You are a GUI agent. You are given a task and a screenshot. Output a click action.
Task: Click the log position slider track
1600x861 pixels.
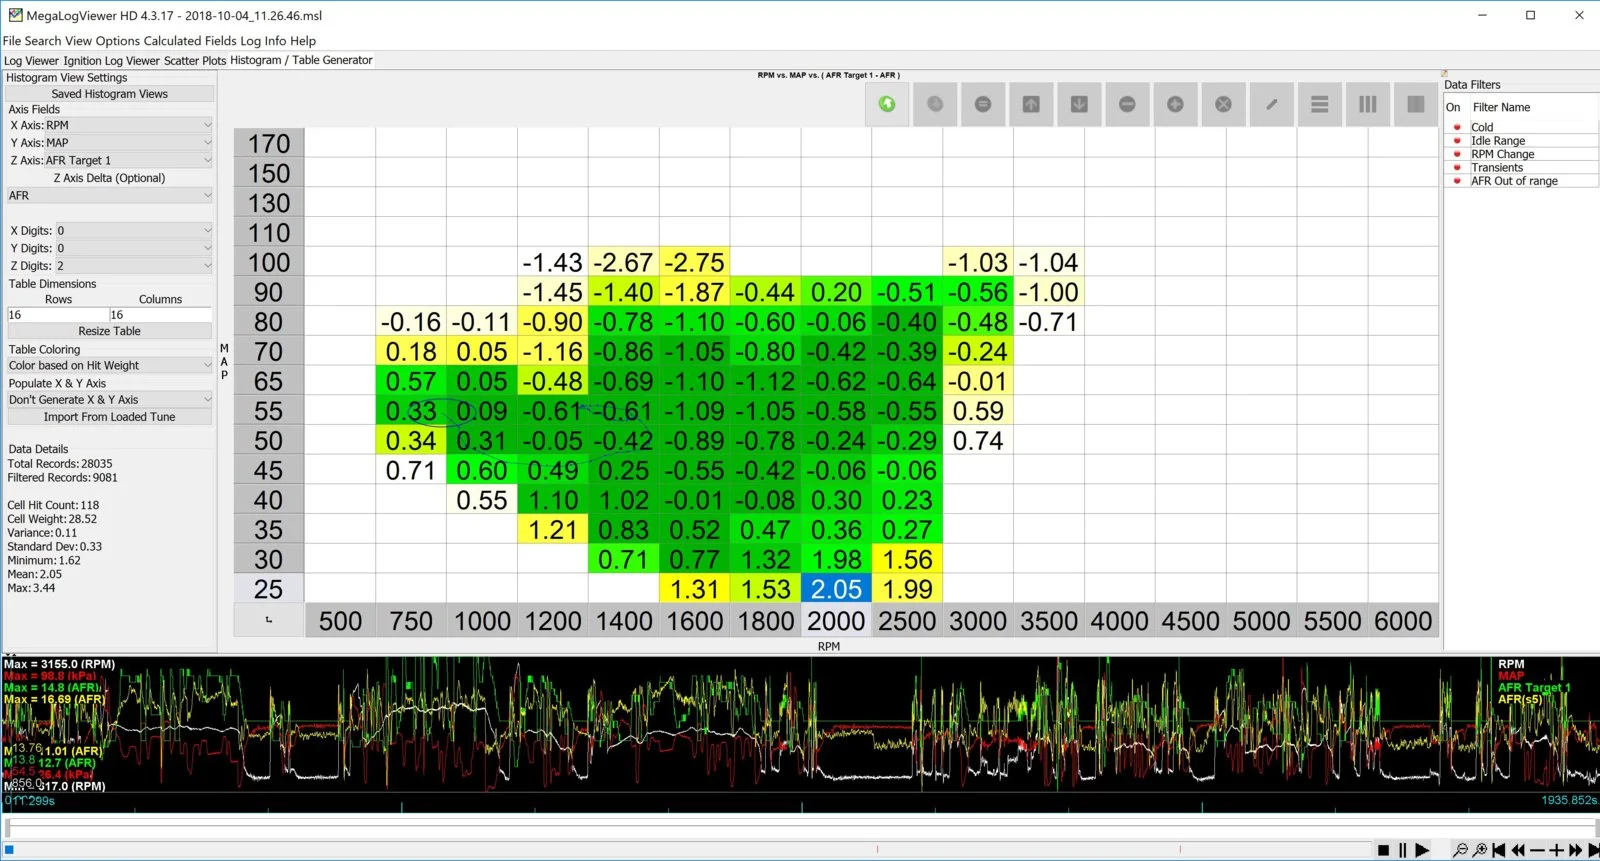pyautogui.click(x=800, y=826)
